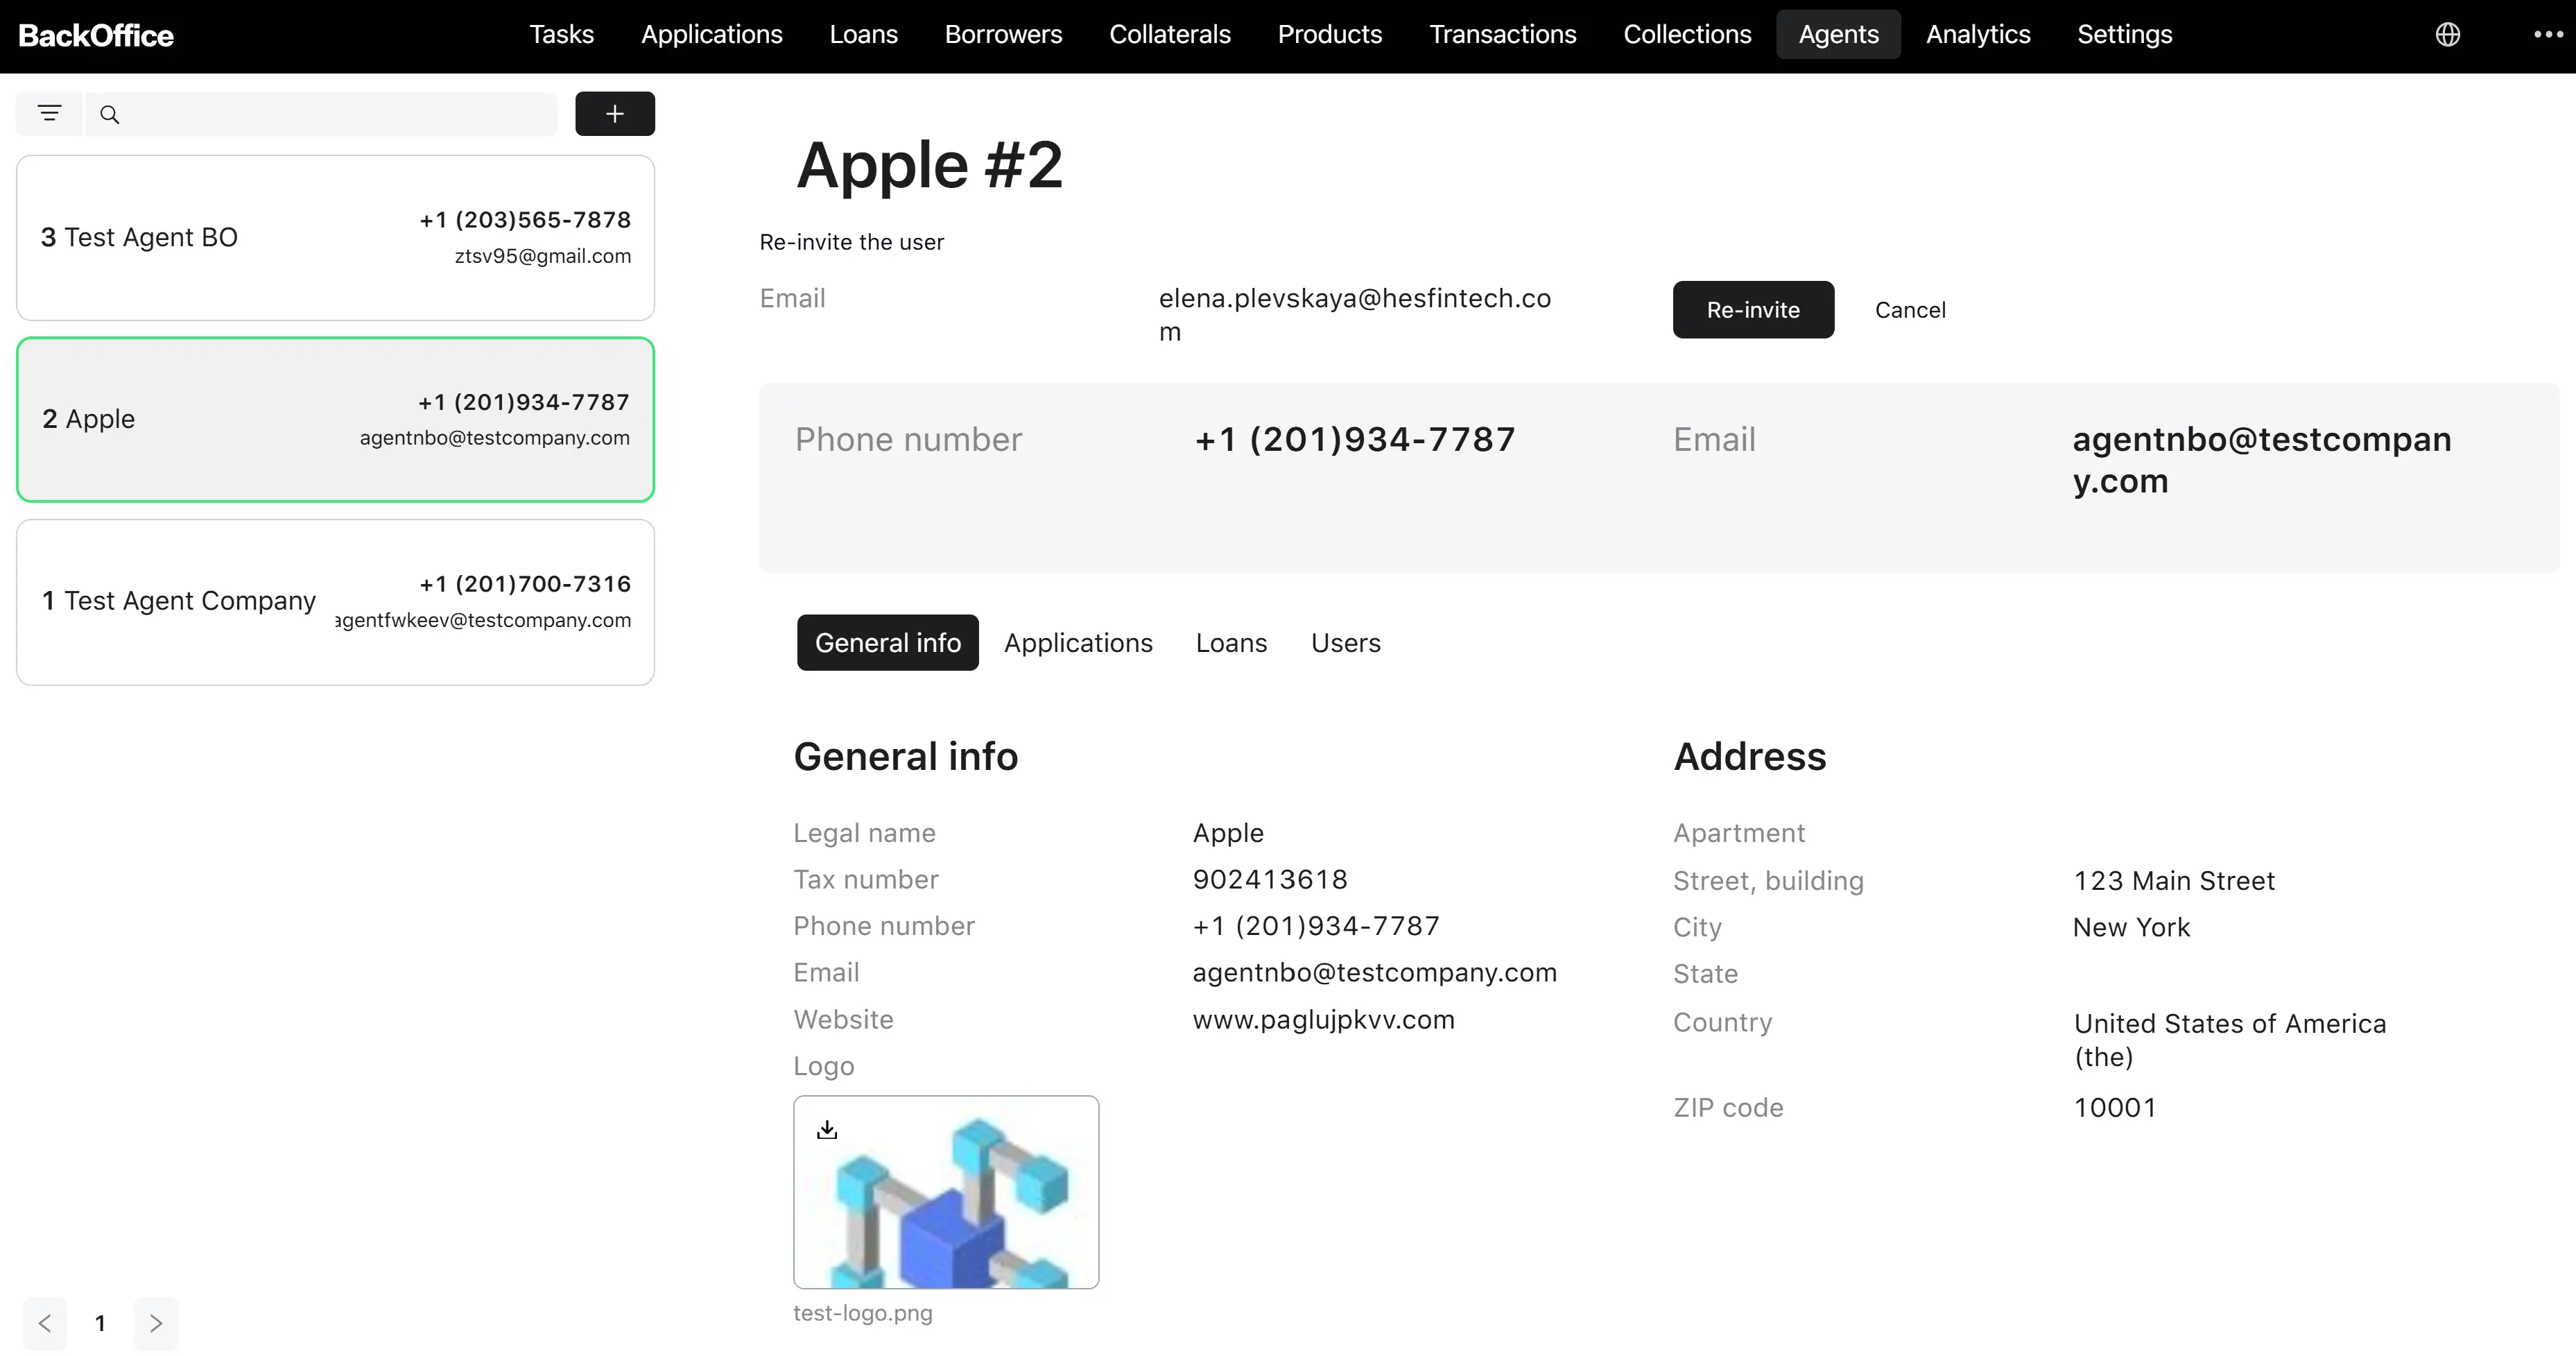Add a new agent with plus button
This screenshot has width=2576, height=1356.
point(615,114)
